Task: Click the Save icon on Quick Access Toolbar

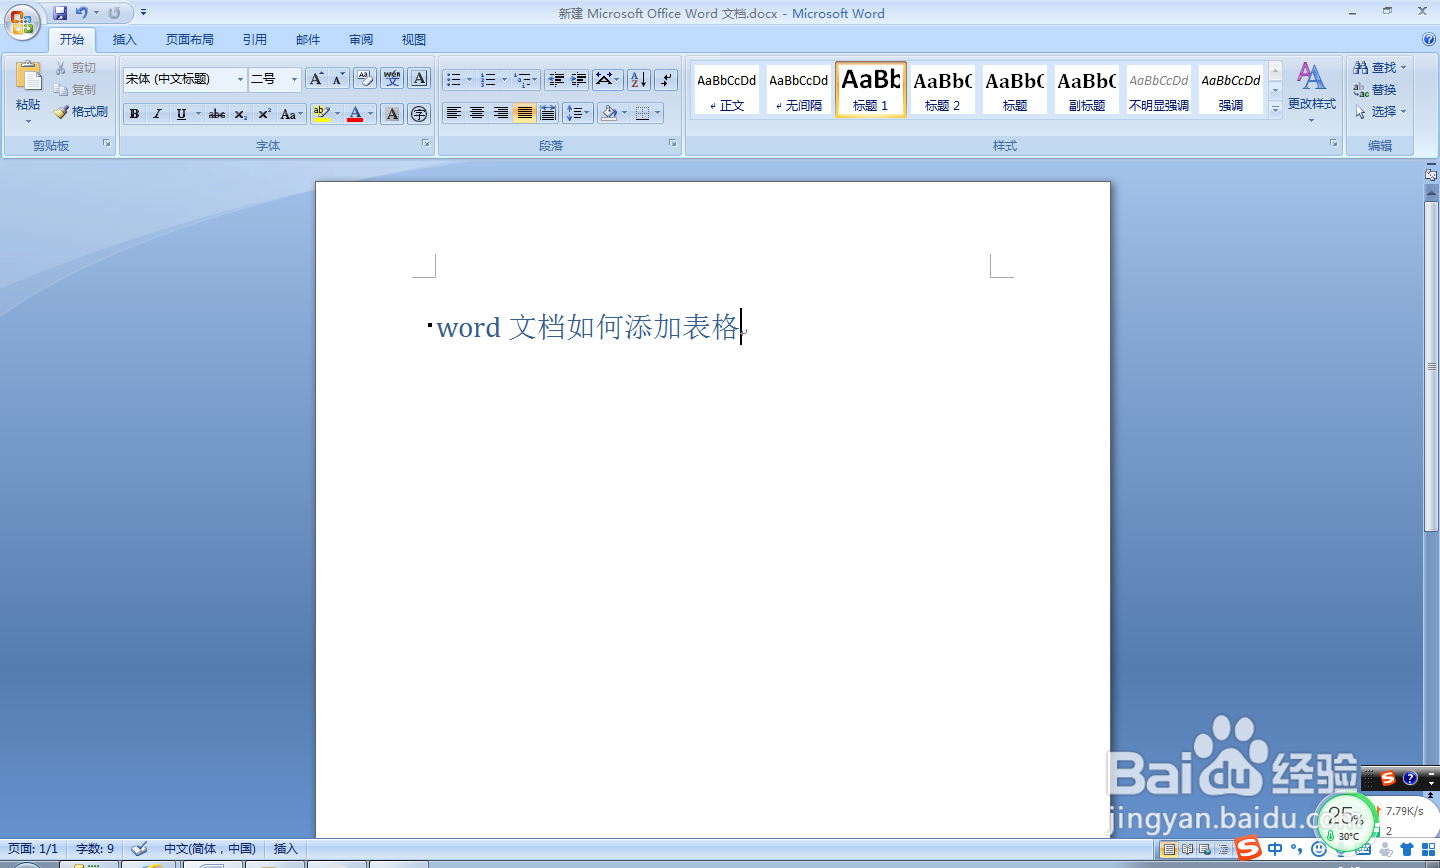Action: [62, 13]
